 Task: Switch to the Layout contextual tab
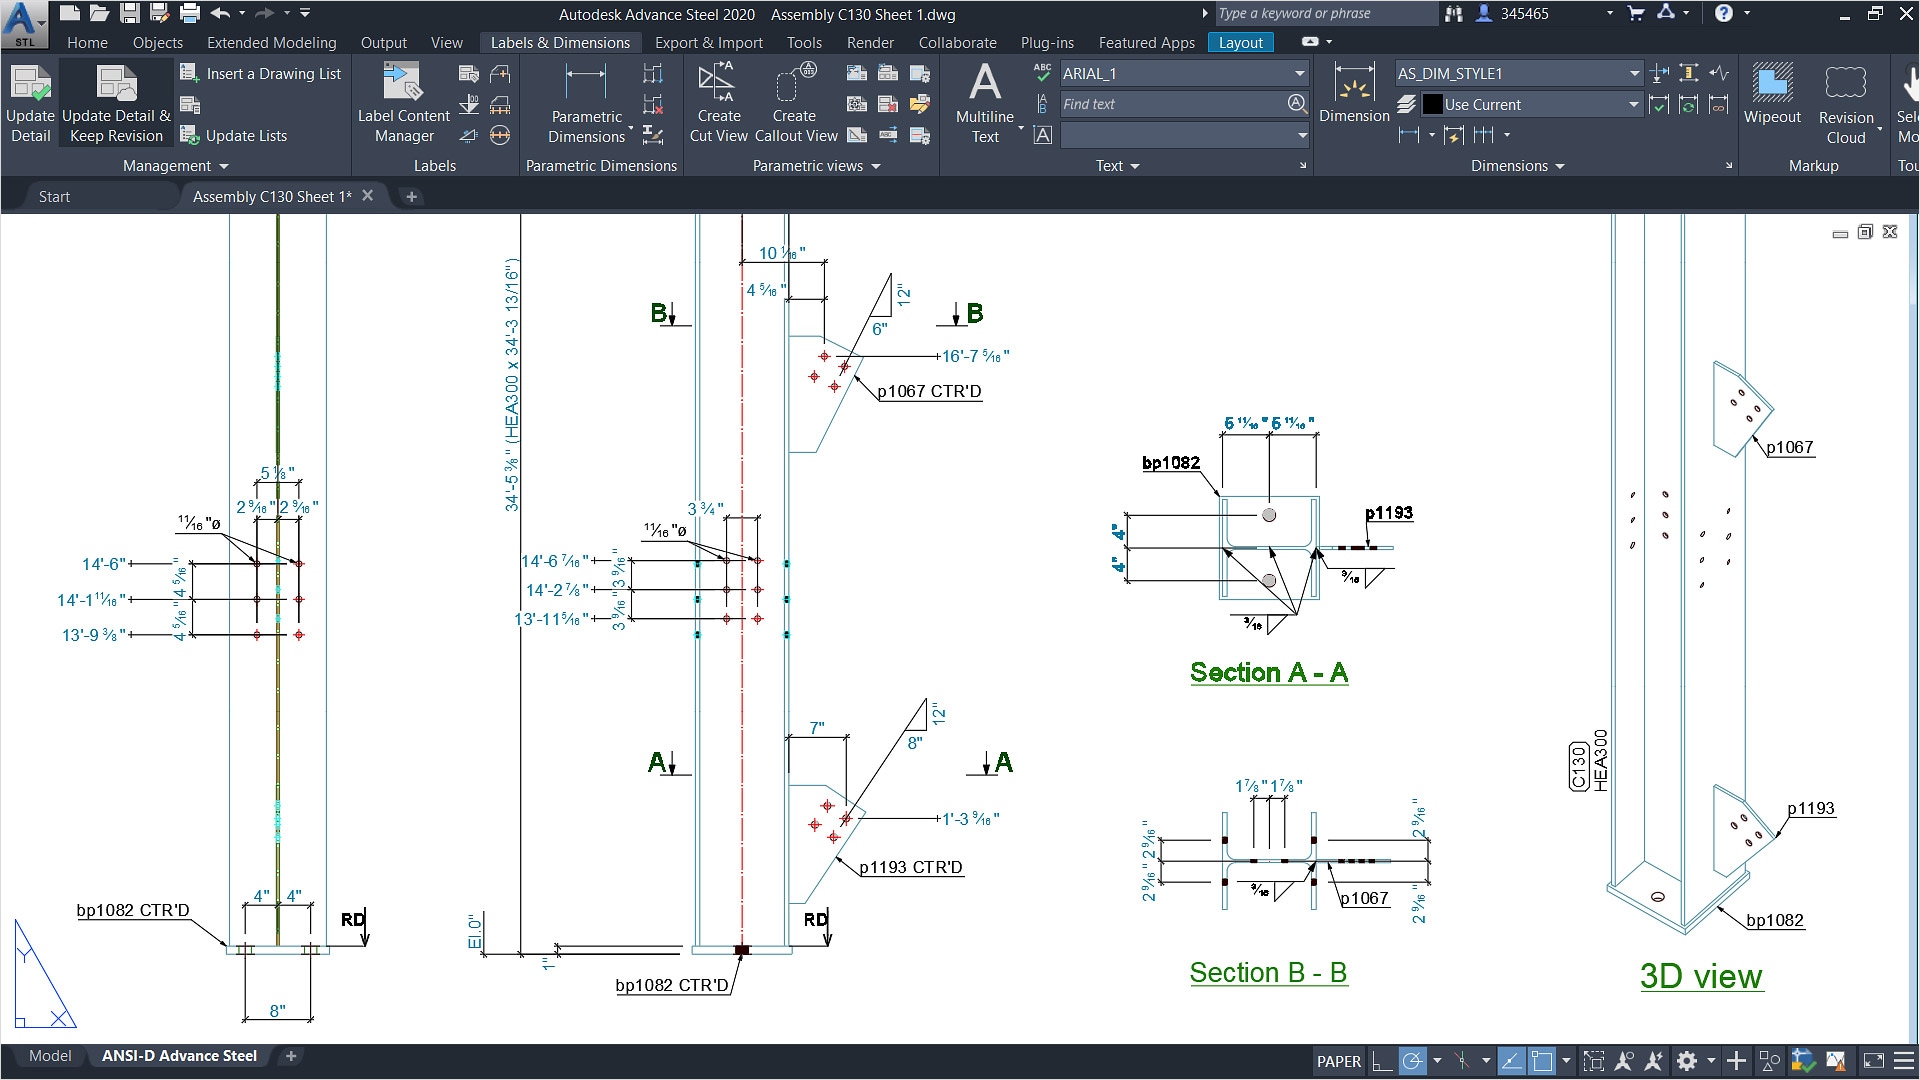click(x=1240, y=42)
